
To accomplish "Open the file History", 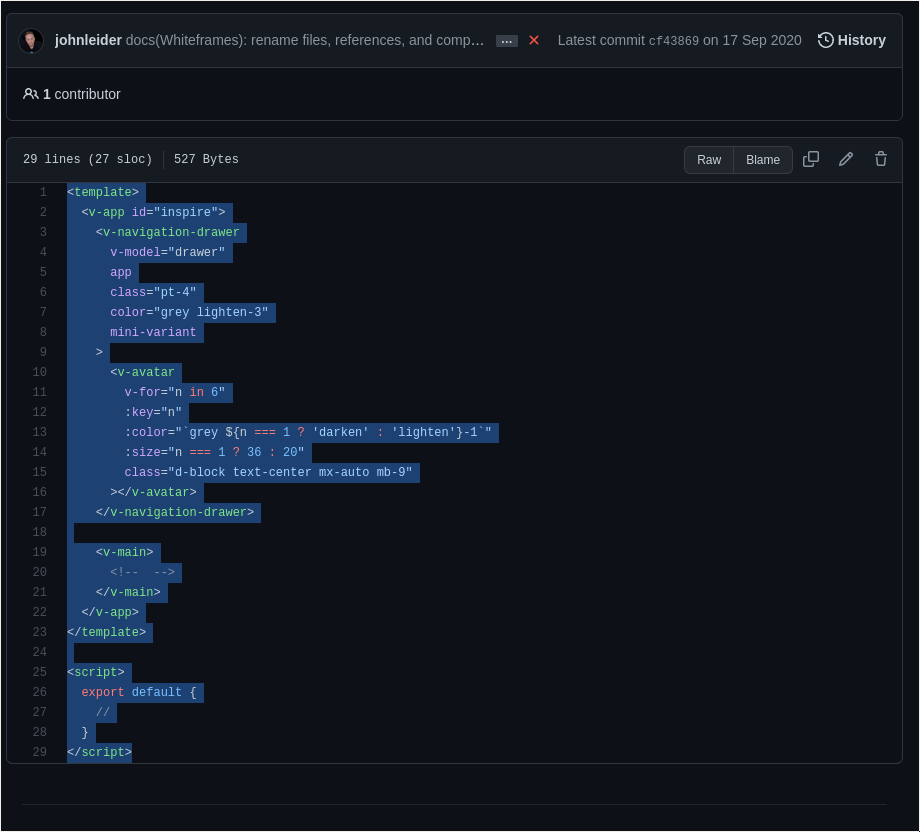I will click(852, 40).
